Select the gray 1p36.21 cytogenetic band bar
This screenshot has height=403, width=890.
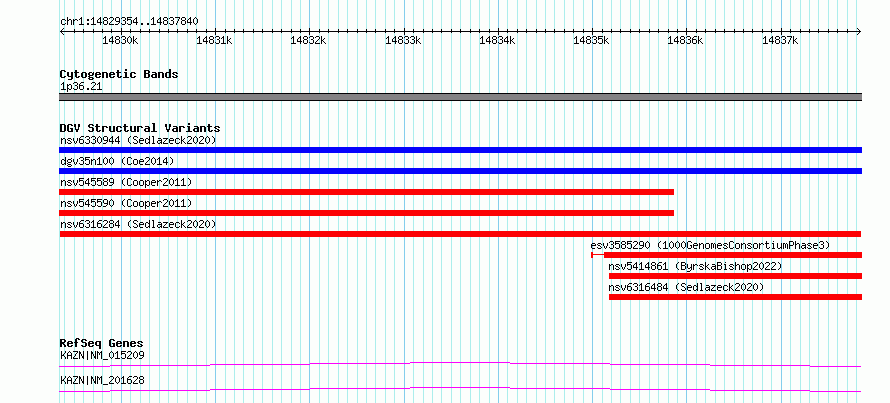click(460, 97)
